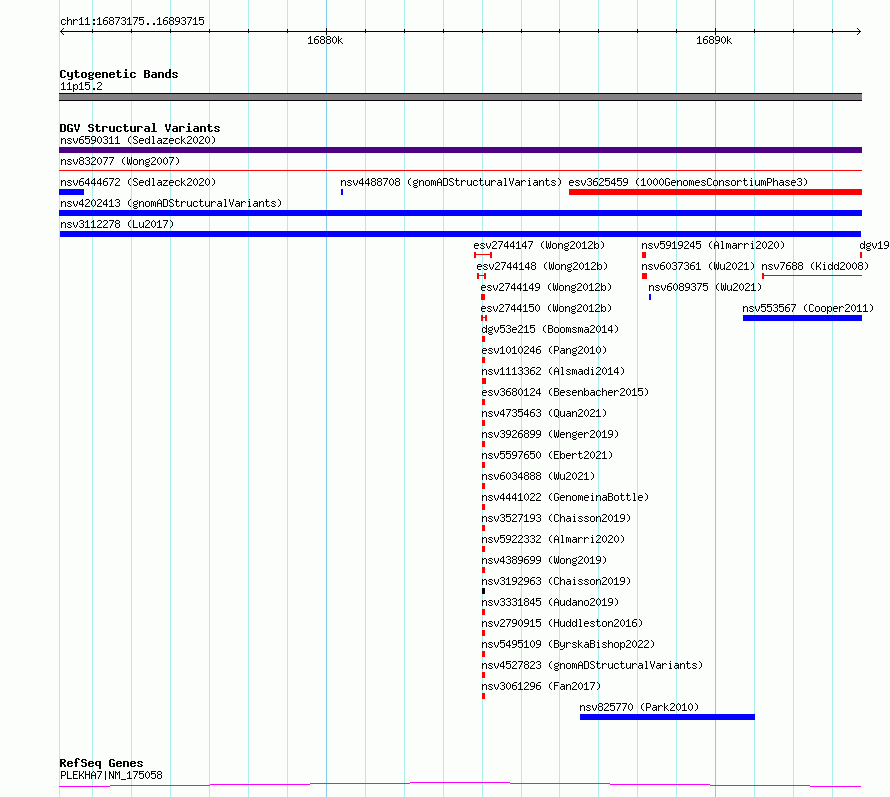Click the nsv6590311 (Sedlazeck2020) variant label
The image size is (890, 797).
coord(138,140)
